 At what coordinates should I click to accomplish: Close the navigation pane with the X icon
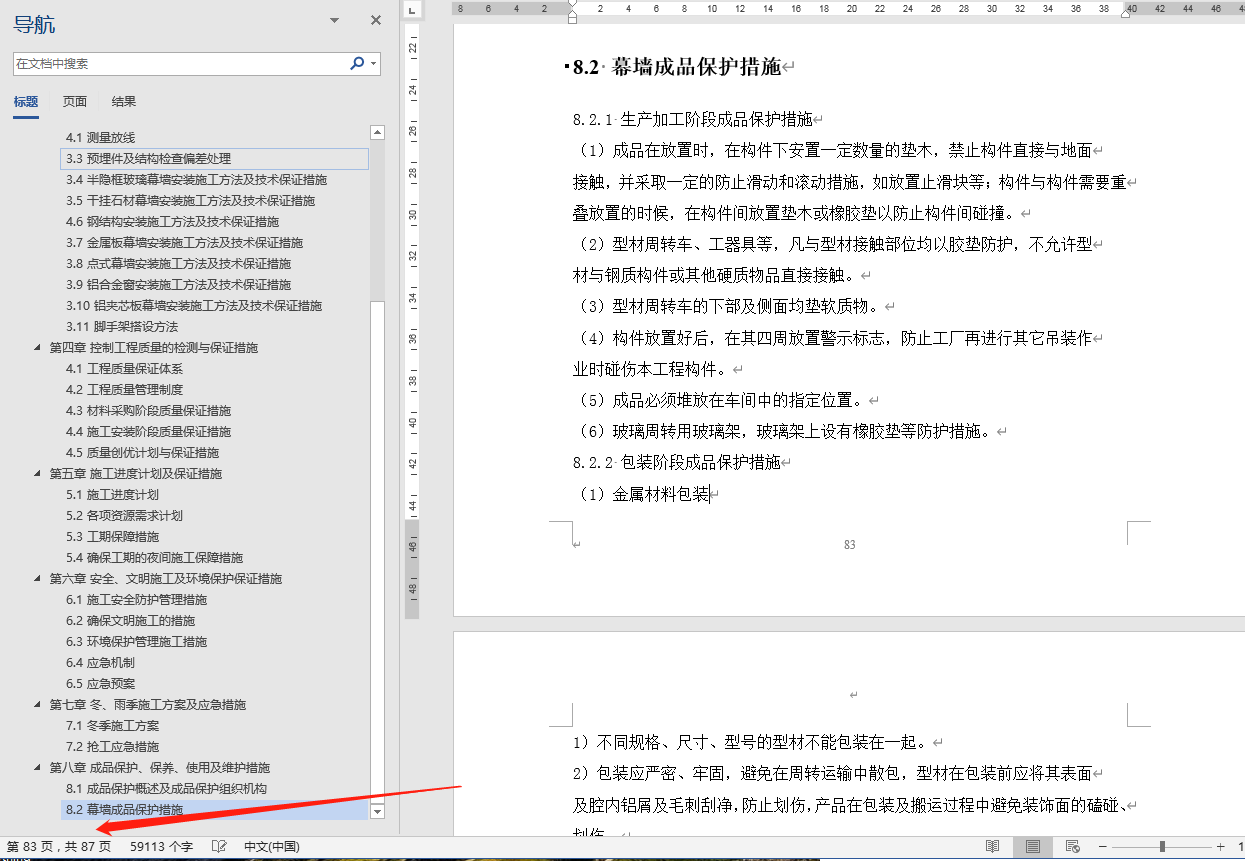point(376,20)
